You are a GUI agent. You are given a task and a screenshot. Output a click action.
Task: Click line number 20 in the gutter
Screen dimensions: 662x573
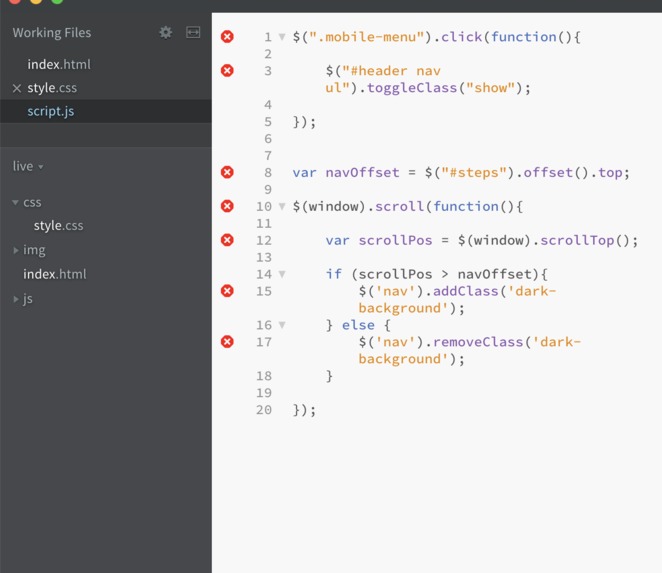pyautogui.click(x=264, y=410)
